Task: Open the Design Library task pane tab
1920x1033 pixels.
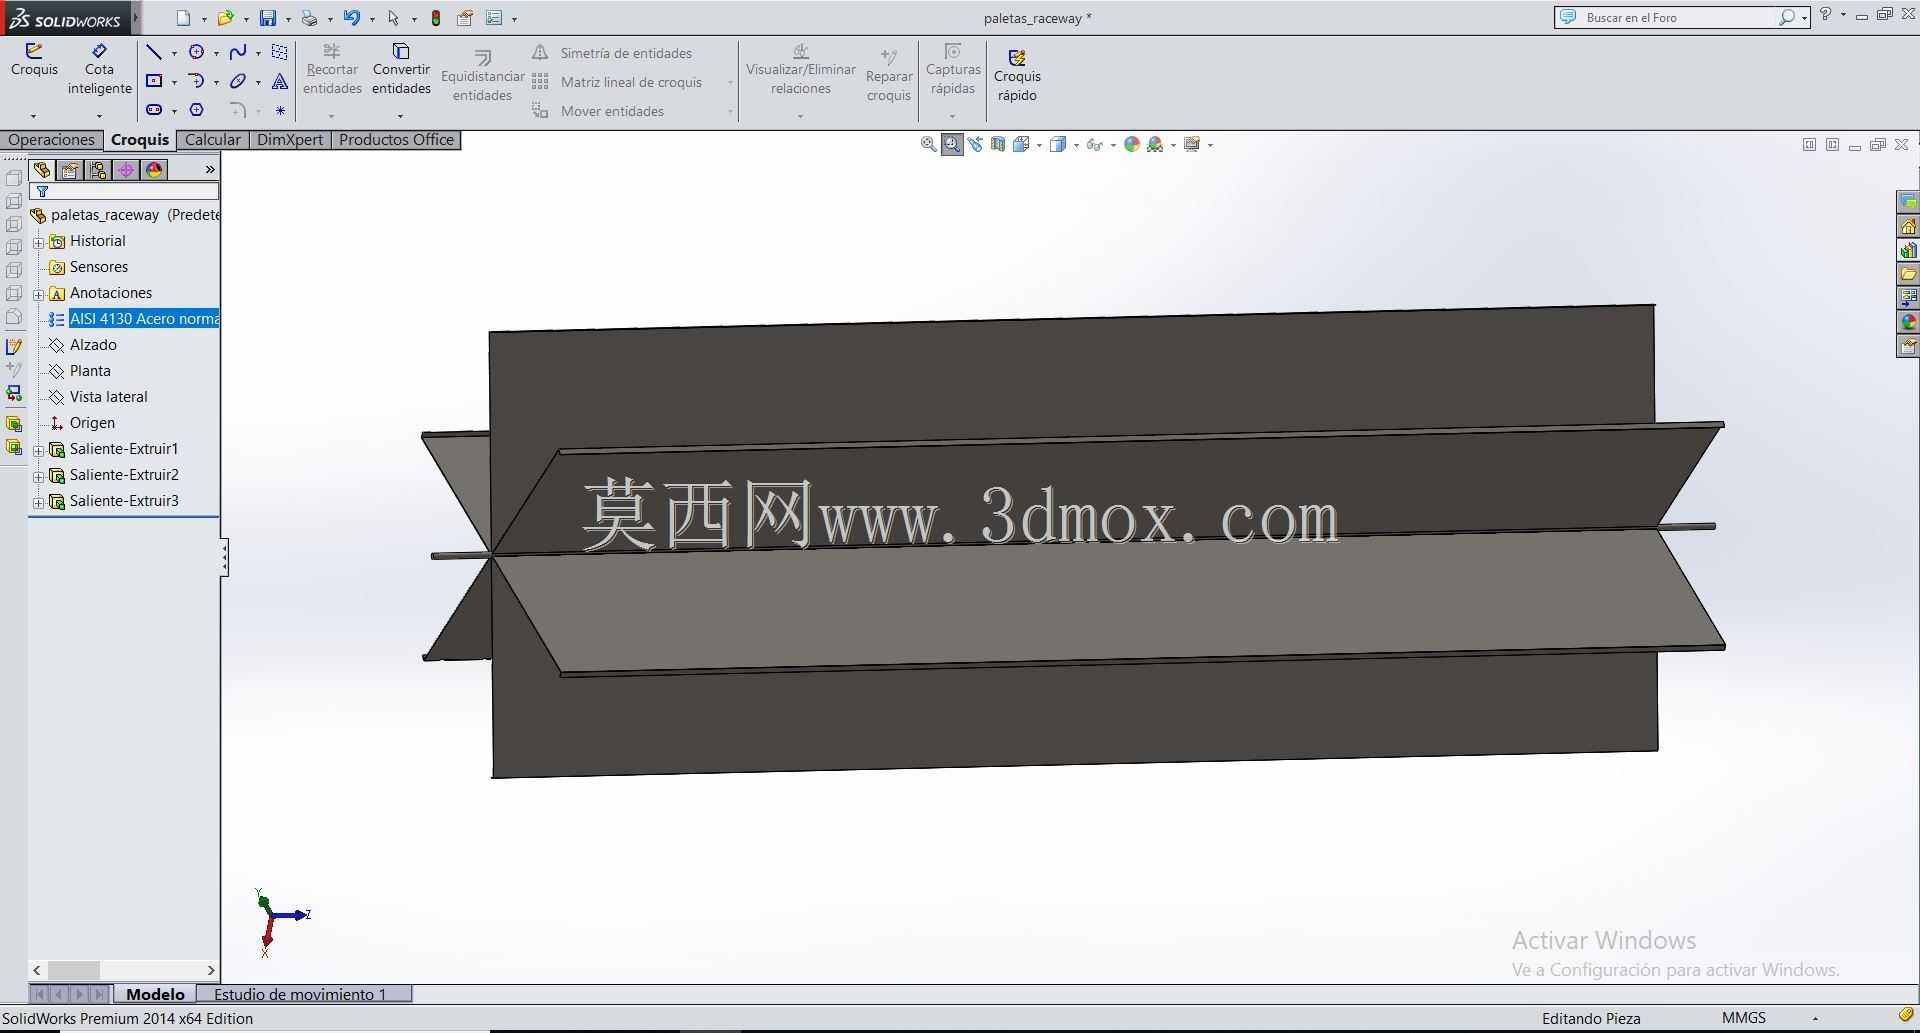Action: [1908, 250]
